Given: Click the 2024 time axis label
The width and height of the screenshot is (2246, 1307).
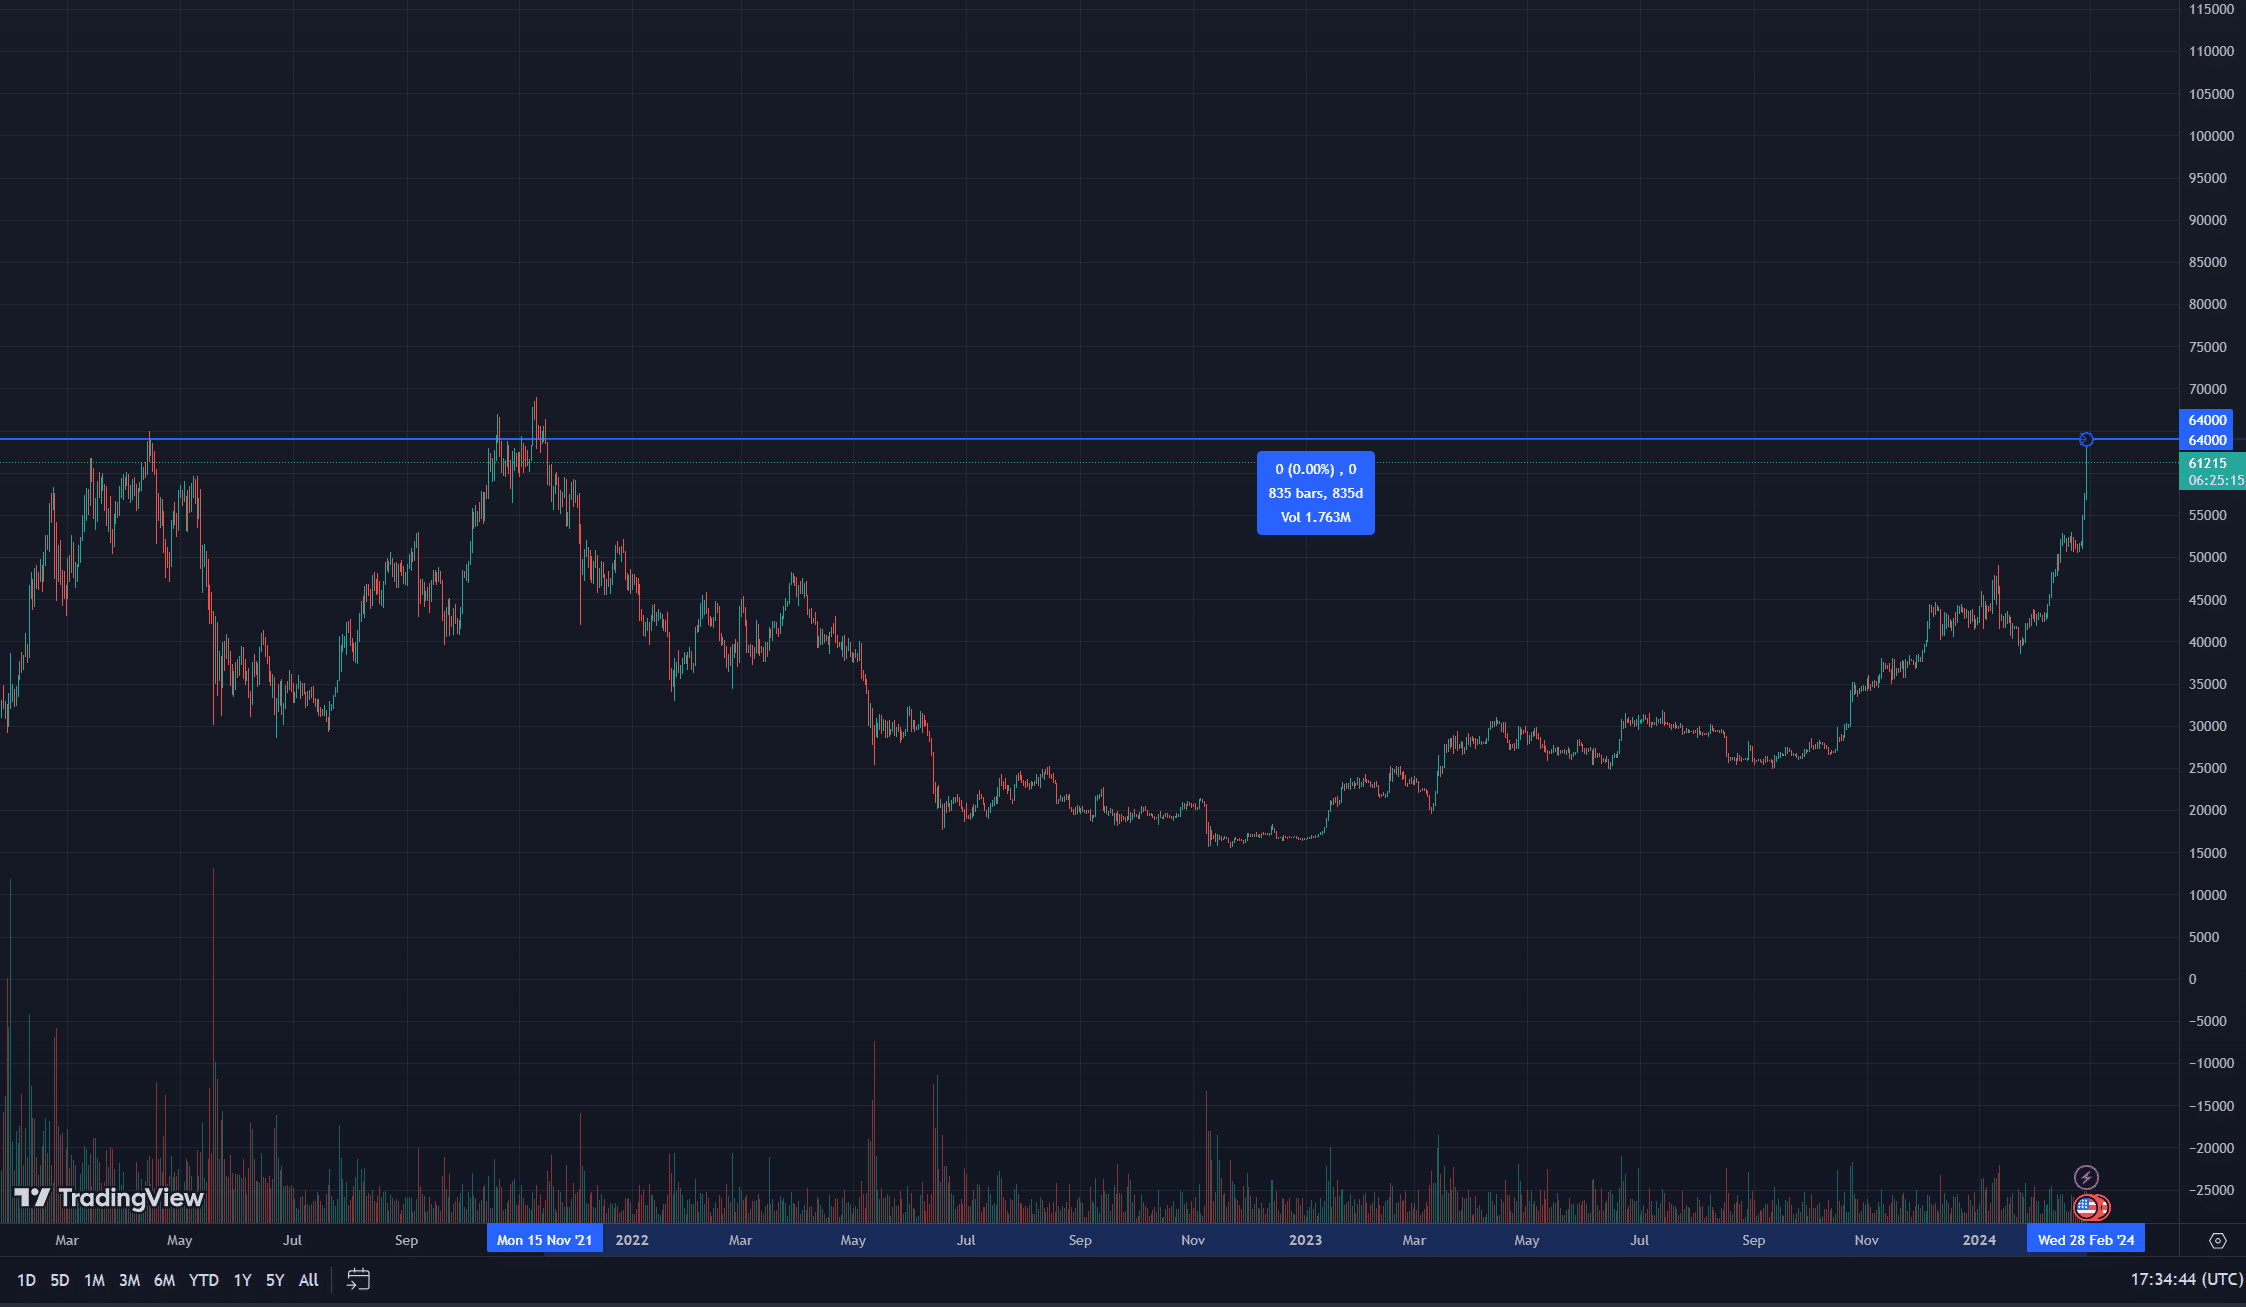Looking at the screenshot, I should coord(1979,1240).
